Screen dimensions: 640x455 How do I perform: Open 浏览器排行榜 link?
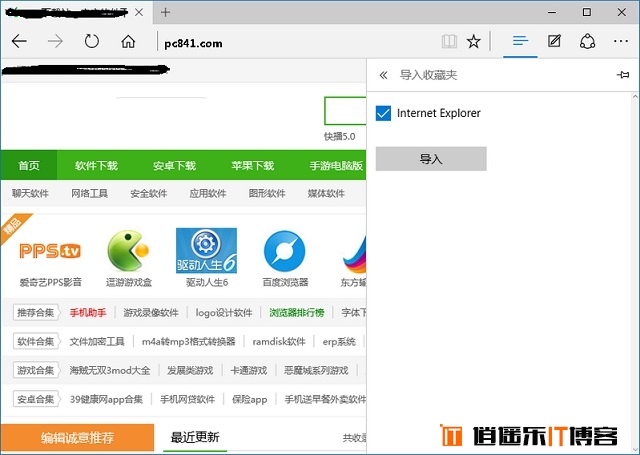pos(297,313)
